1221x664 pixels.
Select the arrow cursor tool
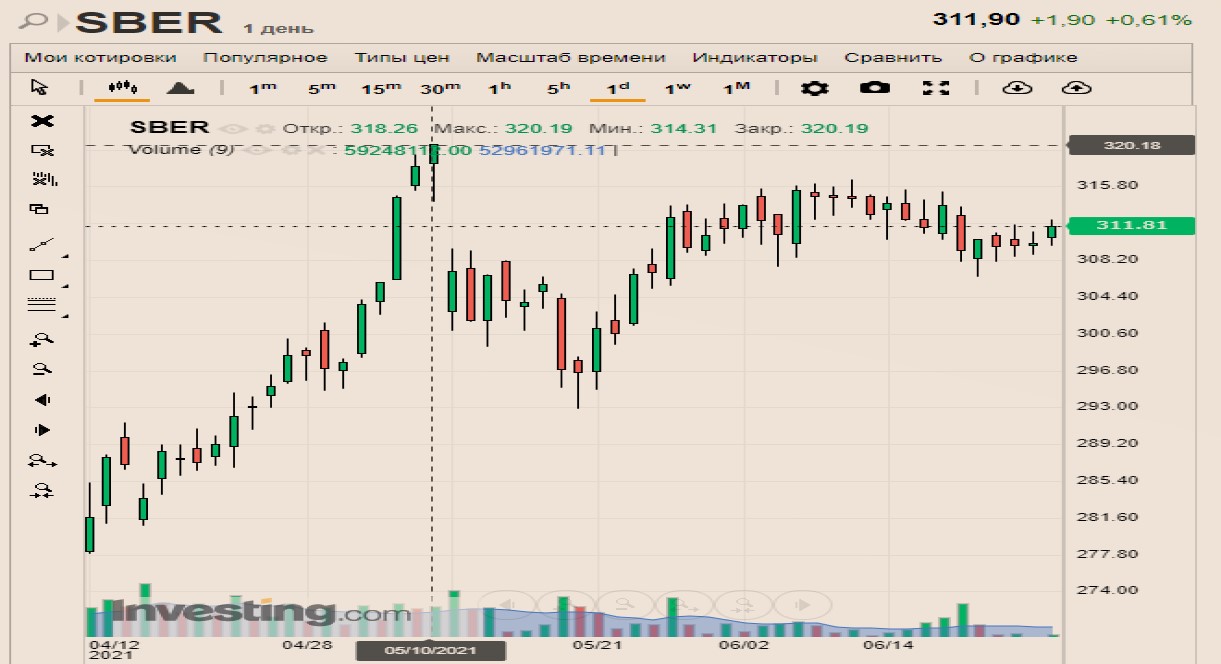39,87
